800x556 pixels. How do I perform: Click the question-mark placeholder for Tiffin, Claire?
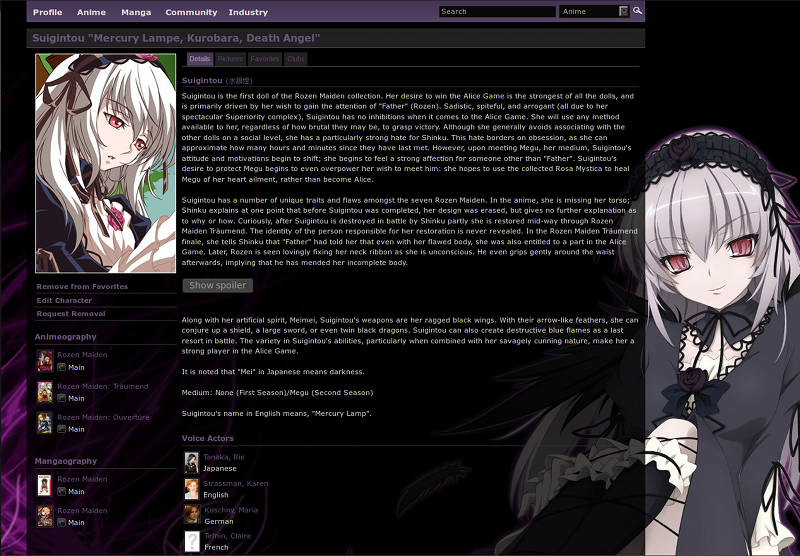[192, 541]
